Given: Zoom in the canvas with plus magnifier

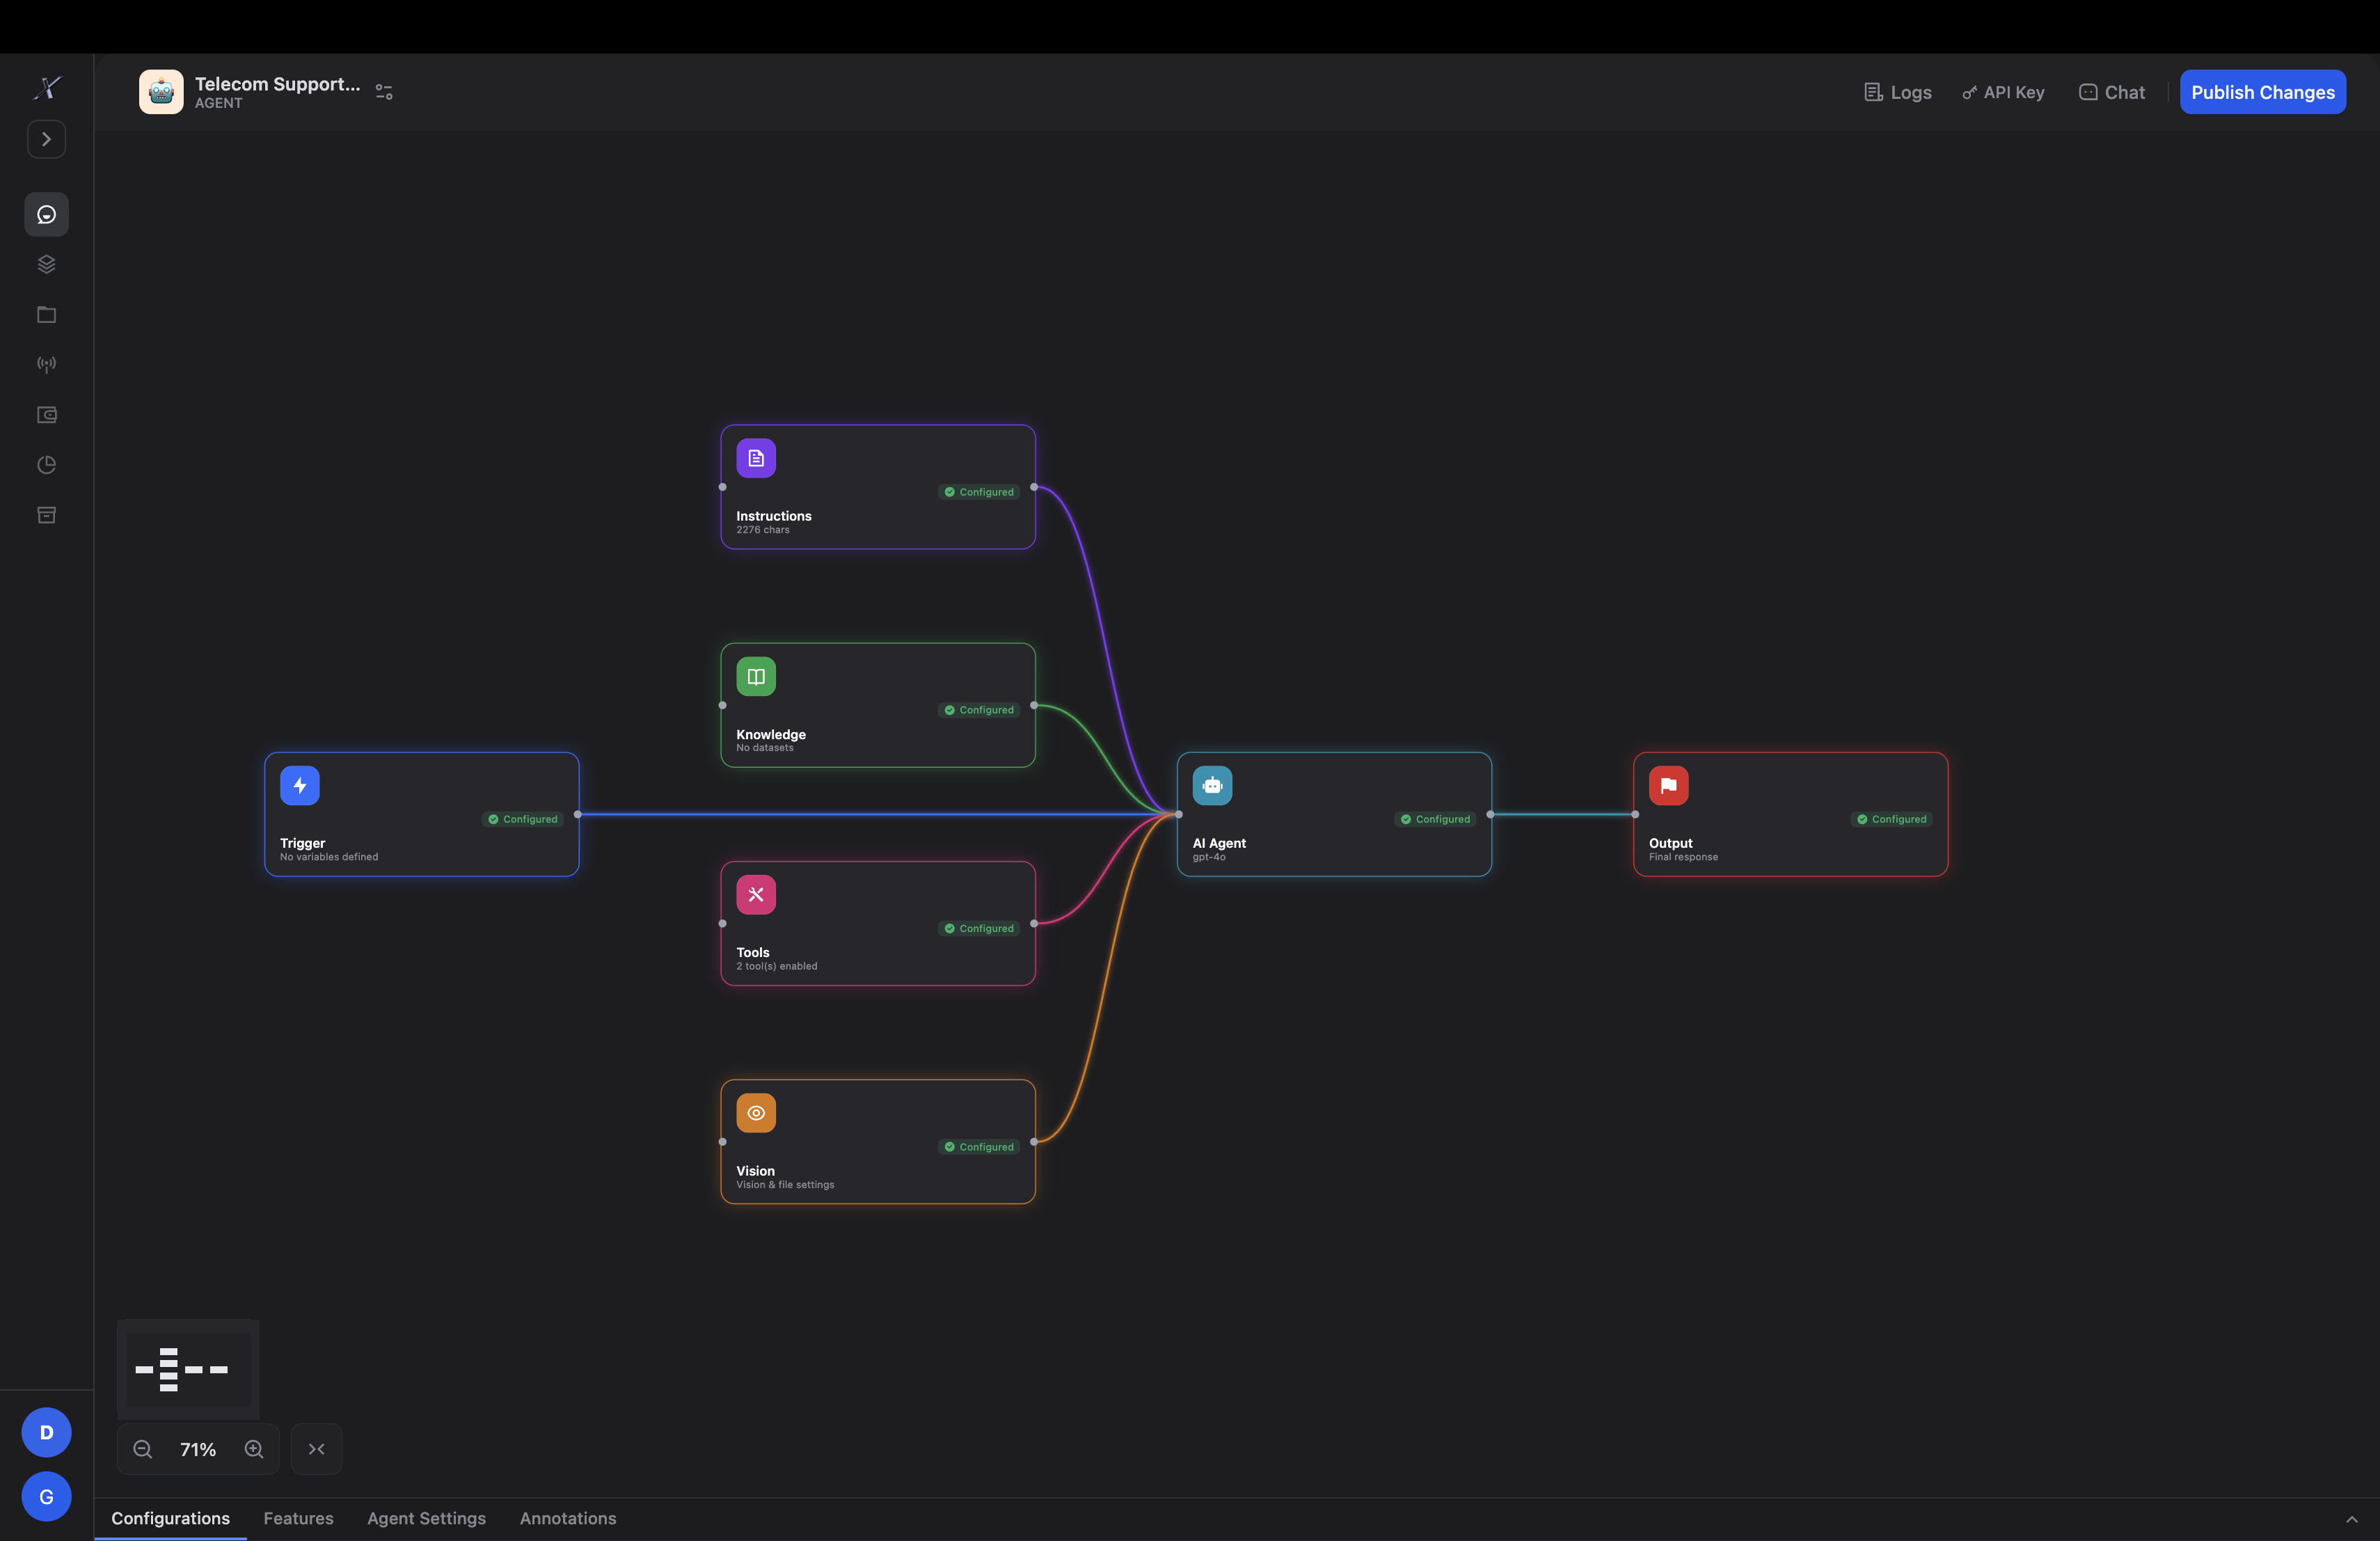Looking at the screenshot, I should [x=254, y=1449].
